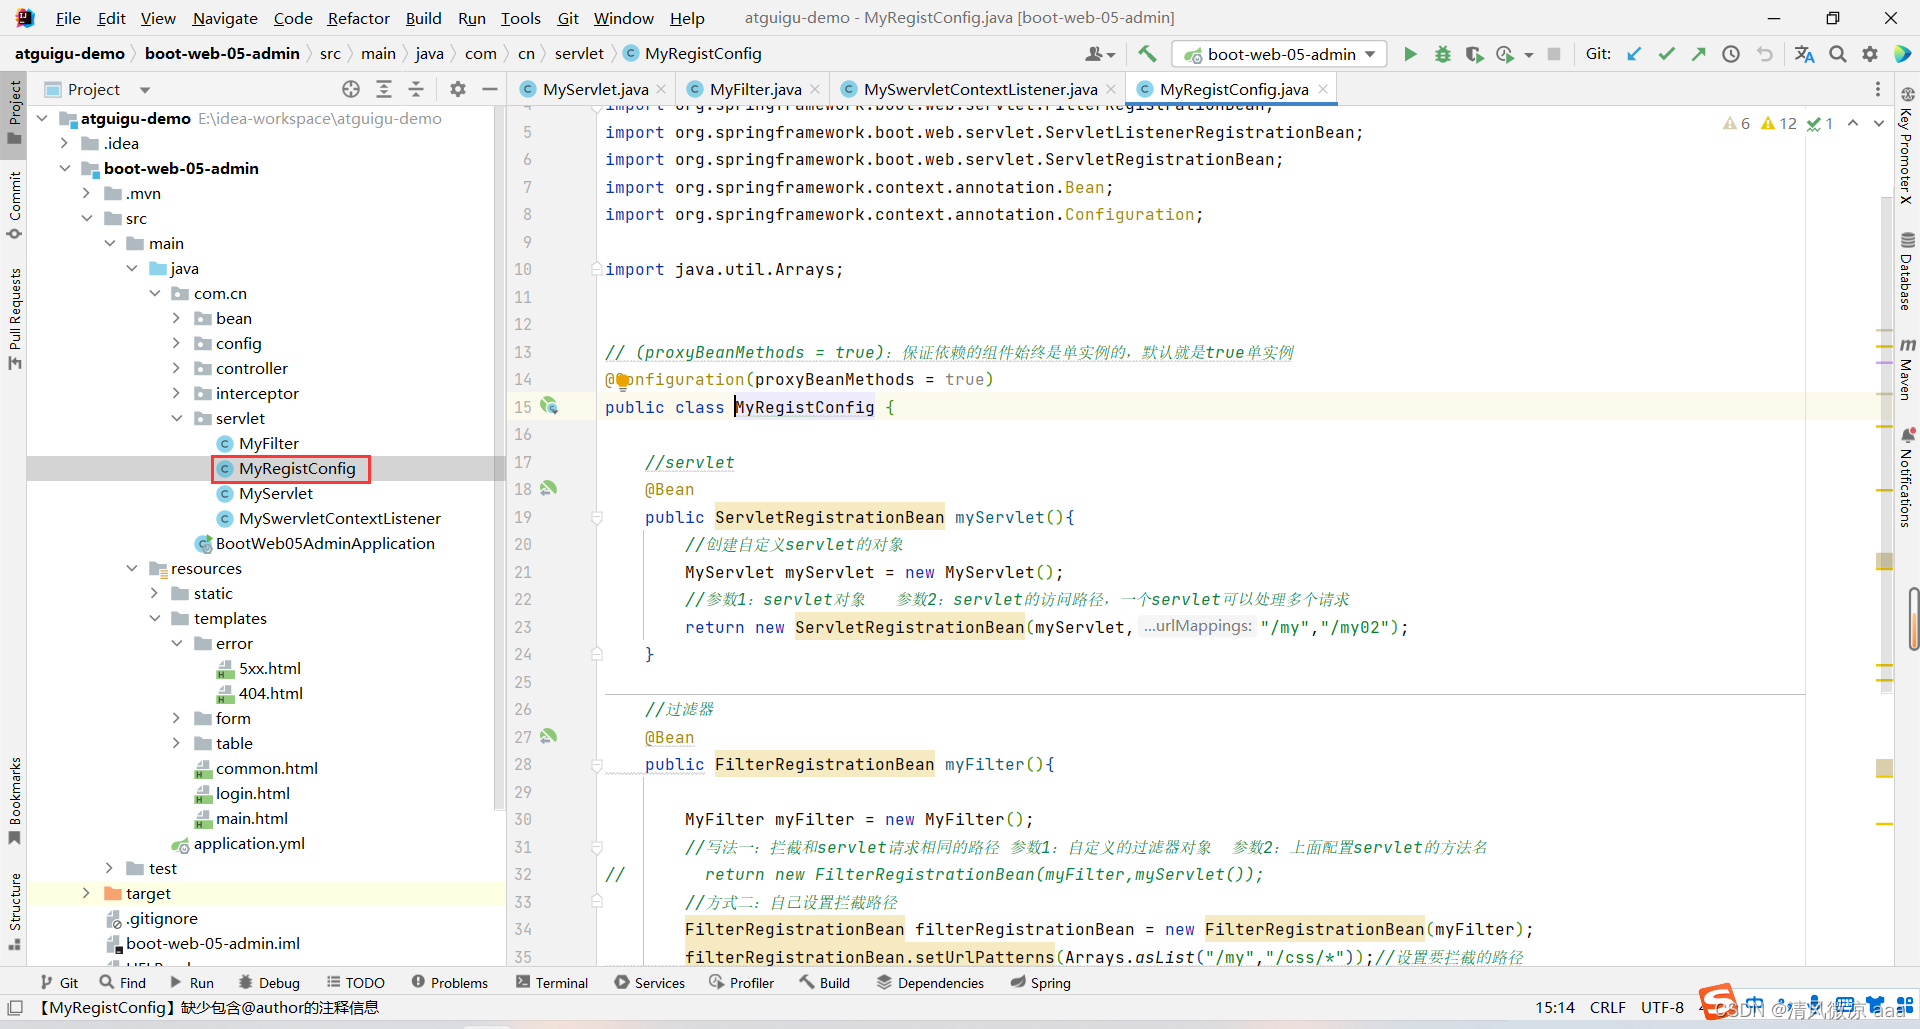Toggle the Commit tool window
Image resolution: width=1920 pixels, height=1029 pixels.
tap(14, 206)
